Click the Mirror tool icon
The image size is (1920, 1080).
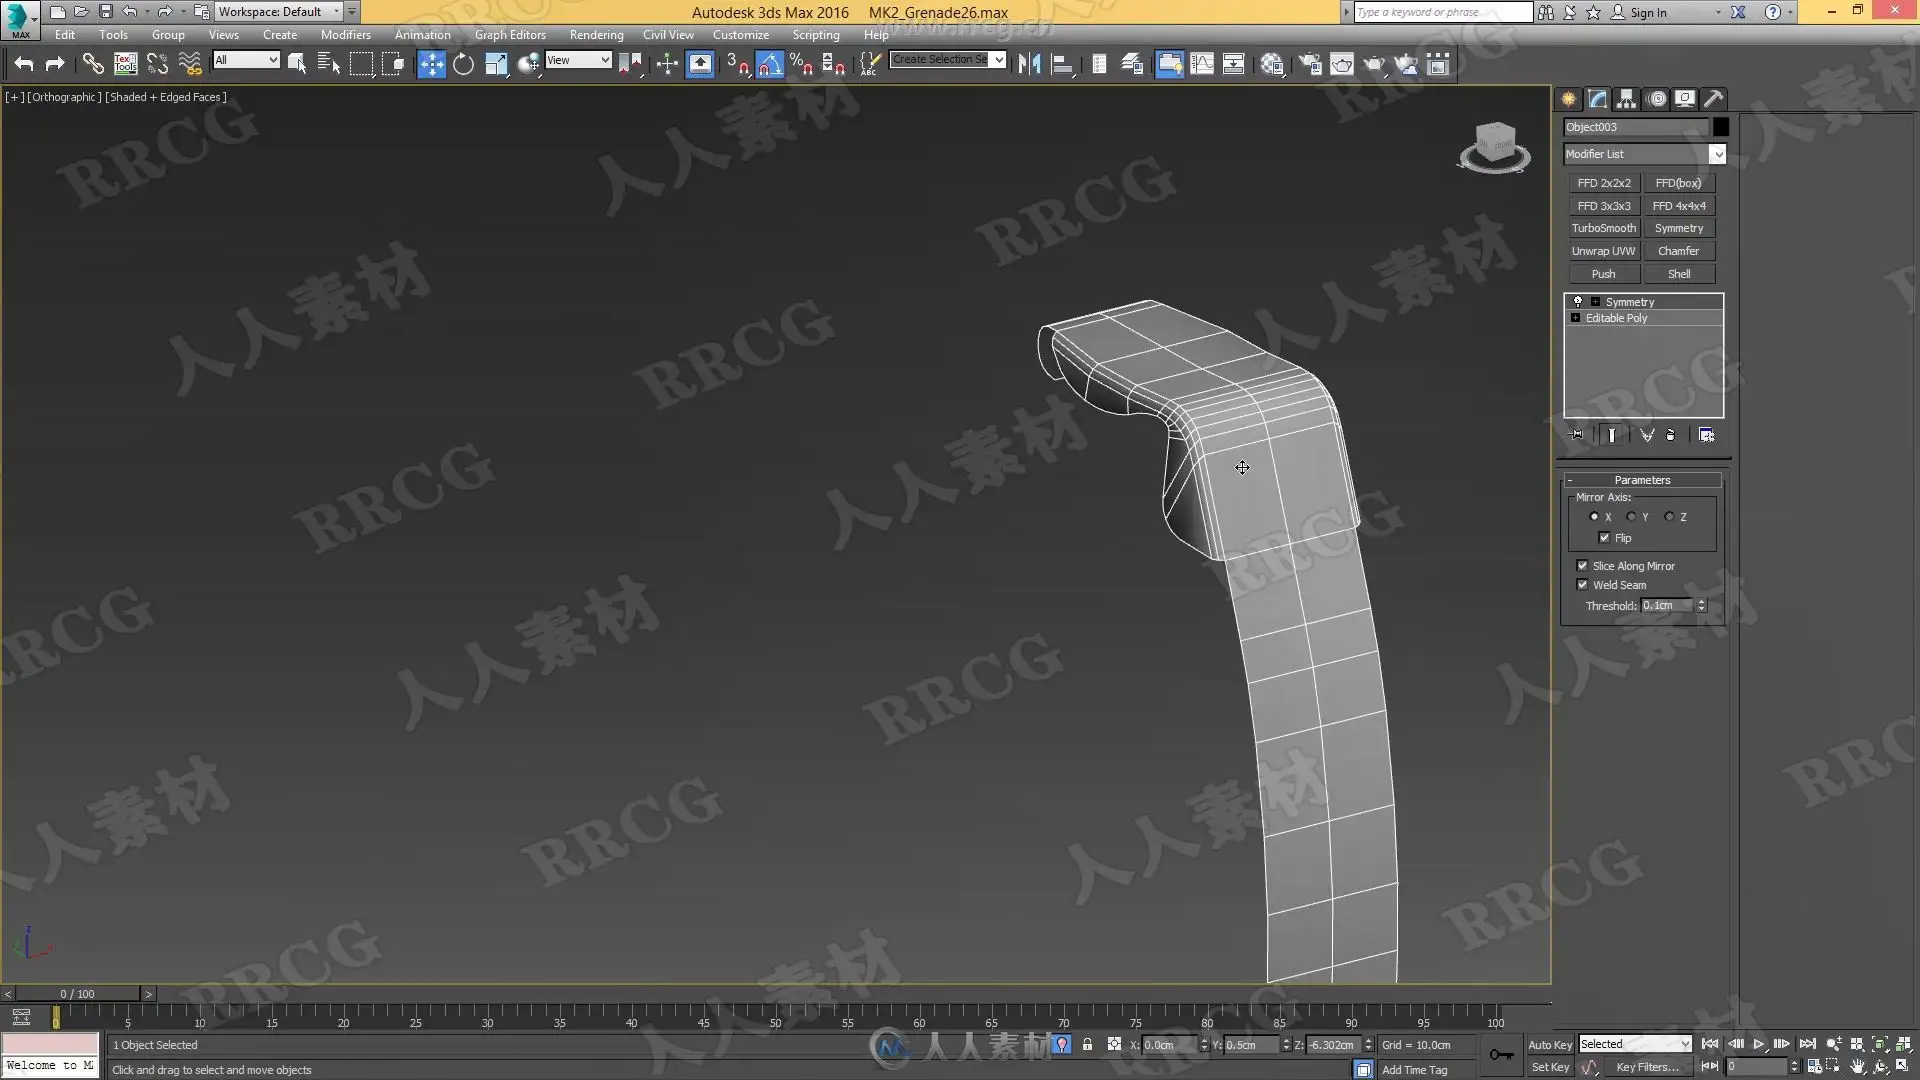coord(1029,64)
